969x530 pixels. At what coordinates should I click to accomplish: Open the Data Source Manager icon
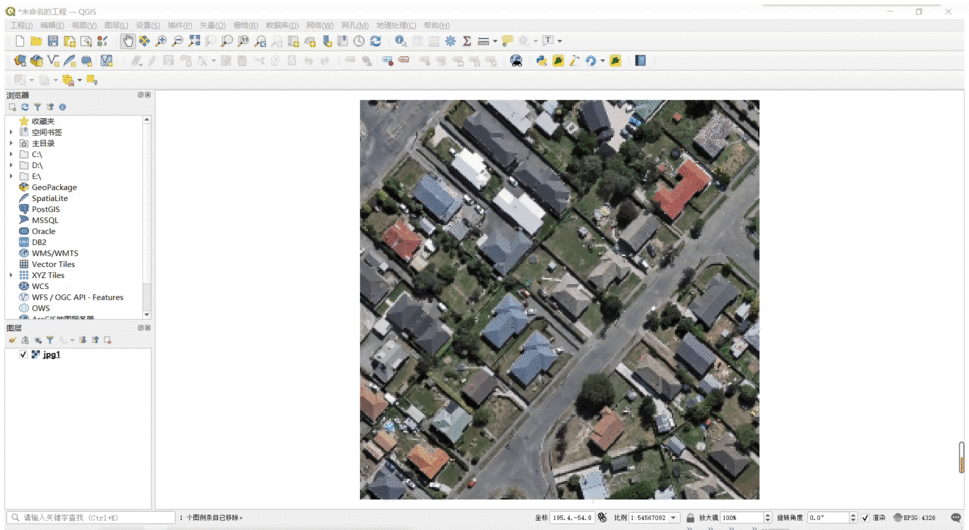20,61
